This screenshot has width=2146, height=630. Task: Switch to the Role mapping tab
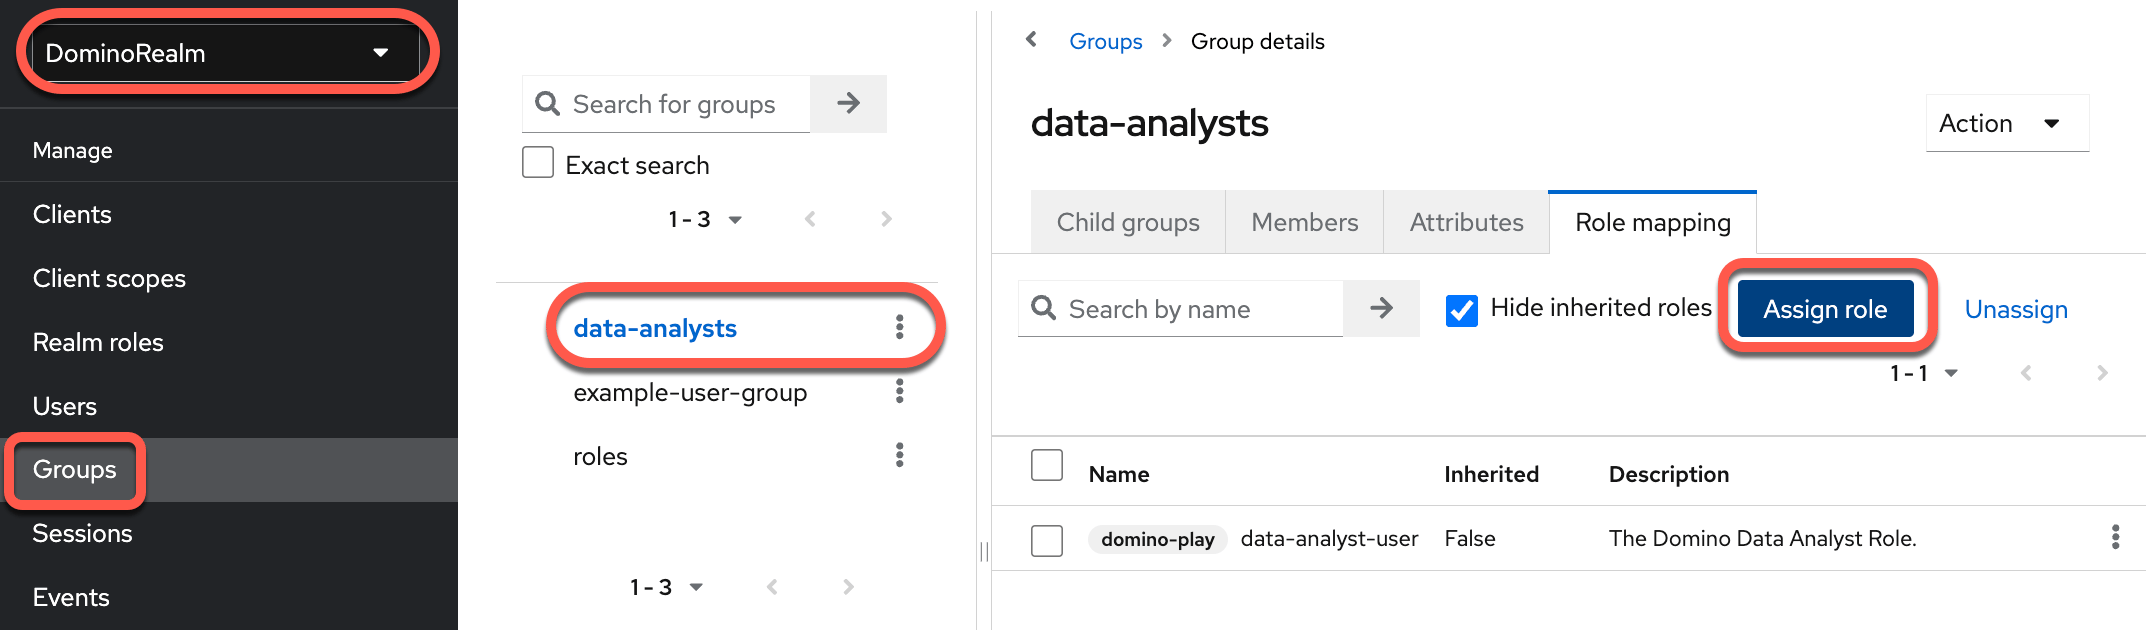1653,222
